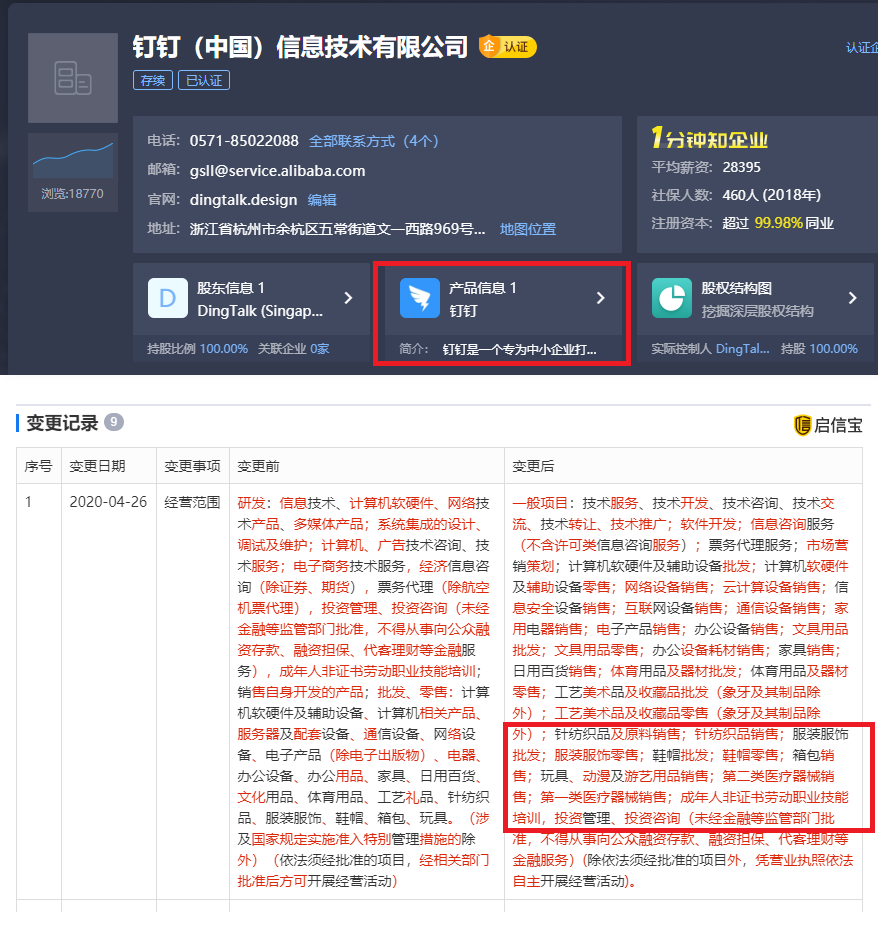The width and height of the screenshot is (878, 934).
Task: Click the 变更后 column header
Action: [533, 466]
